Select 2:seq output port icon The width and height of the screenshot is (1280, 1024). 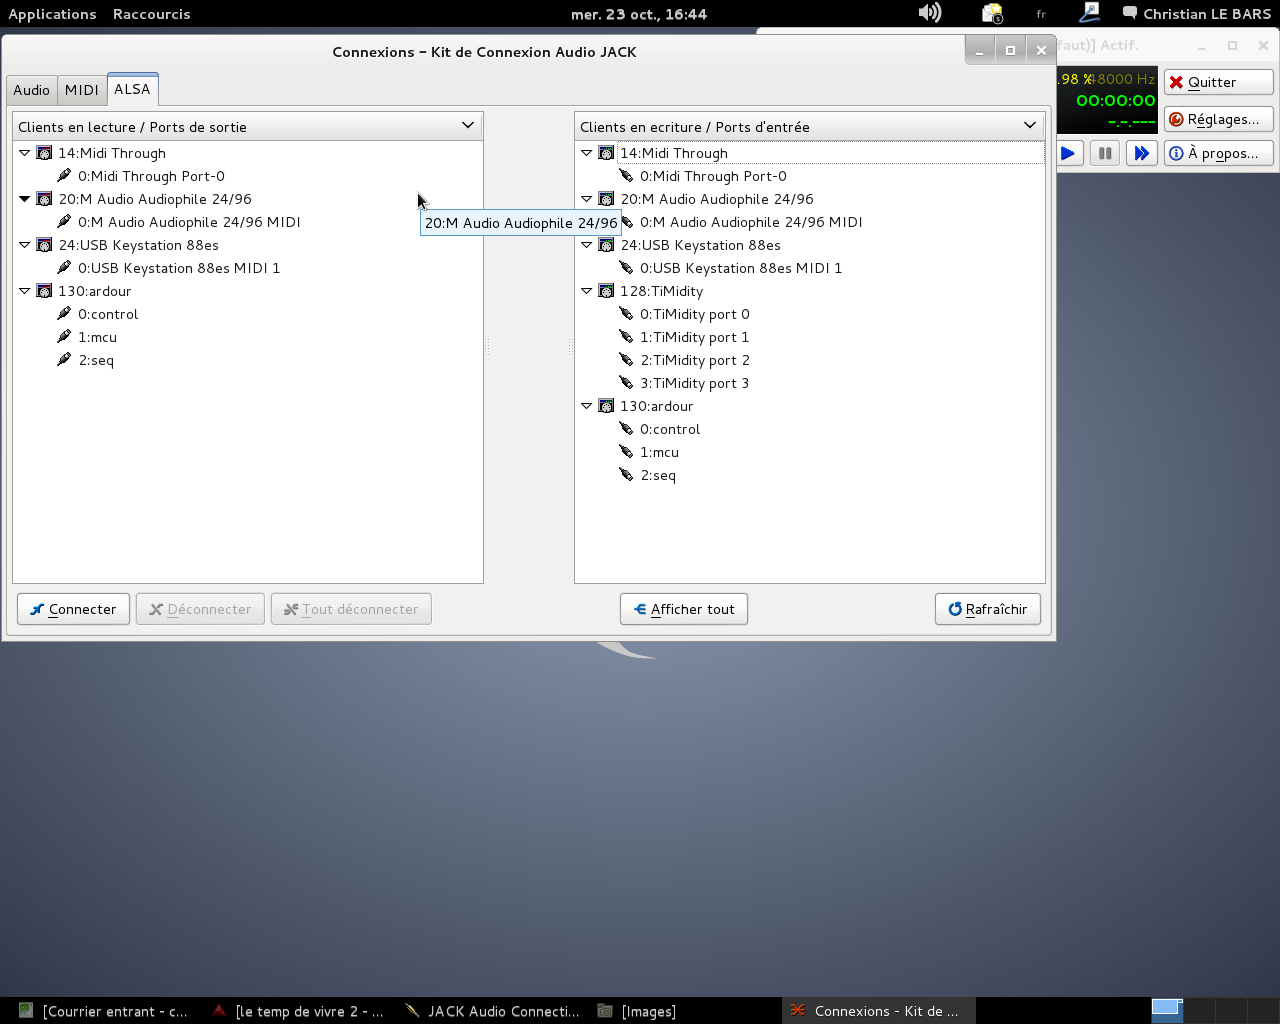[64, 360]
